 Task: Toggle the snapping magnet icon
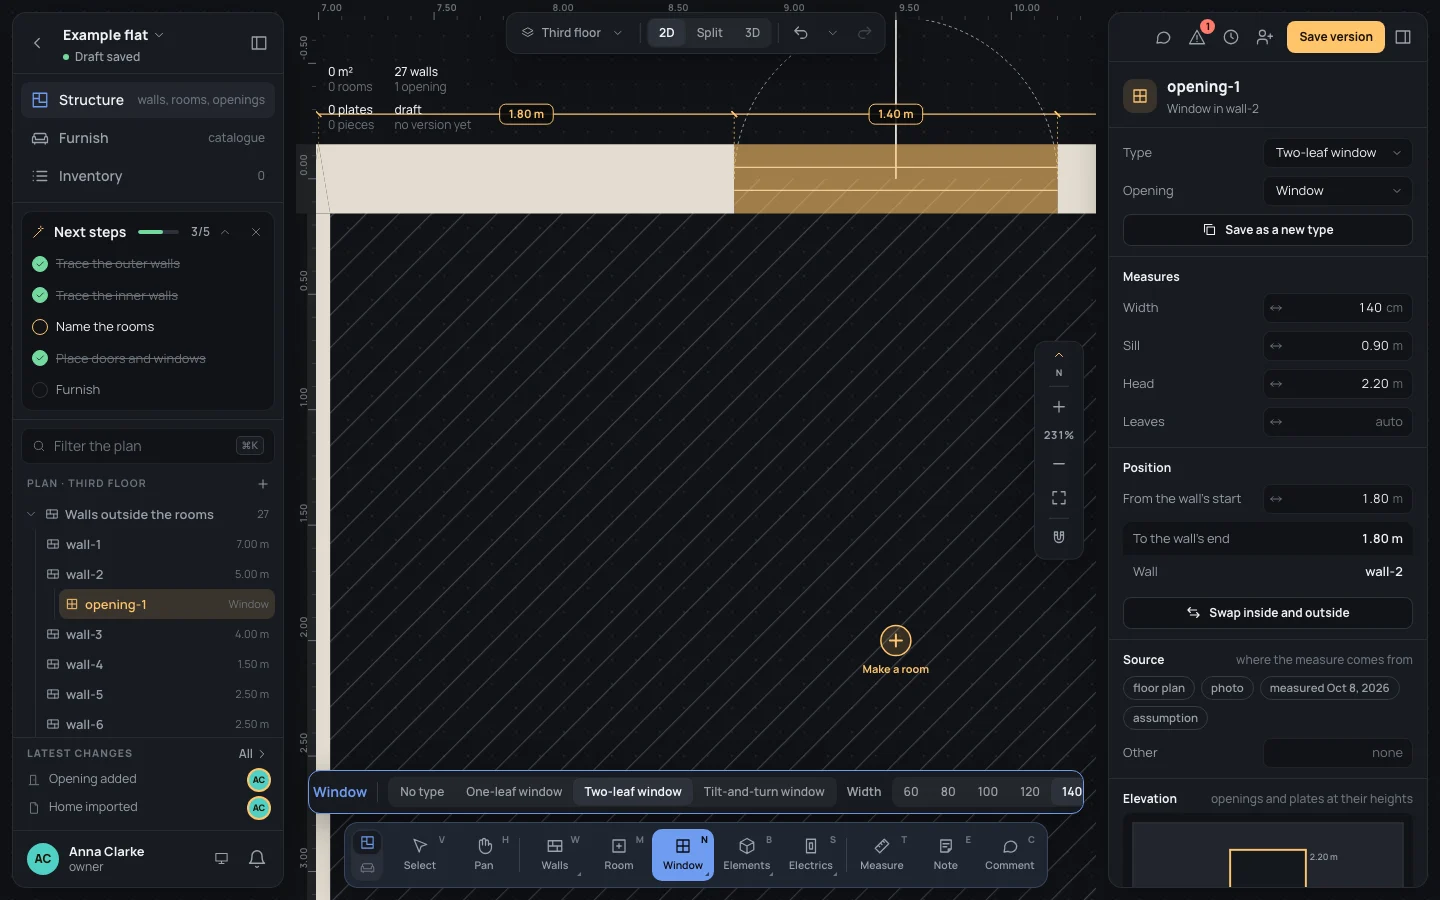[x=1059, y=537]
